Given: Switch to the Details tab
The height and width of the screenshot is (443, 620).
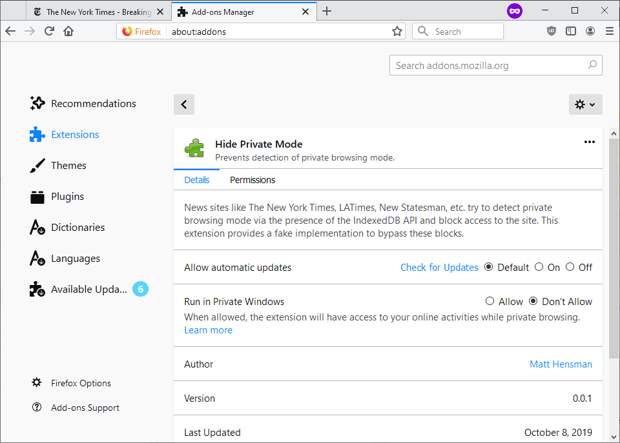Looking at the screenshot, I should click(x=197, y=180).
